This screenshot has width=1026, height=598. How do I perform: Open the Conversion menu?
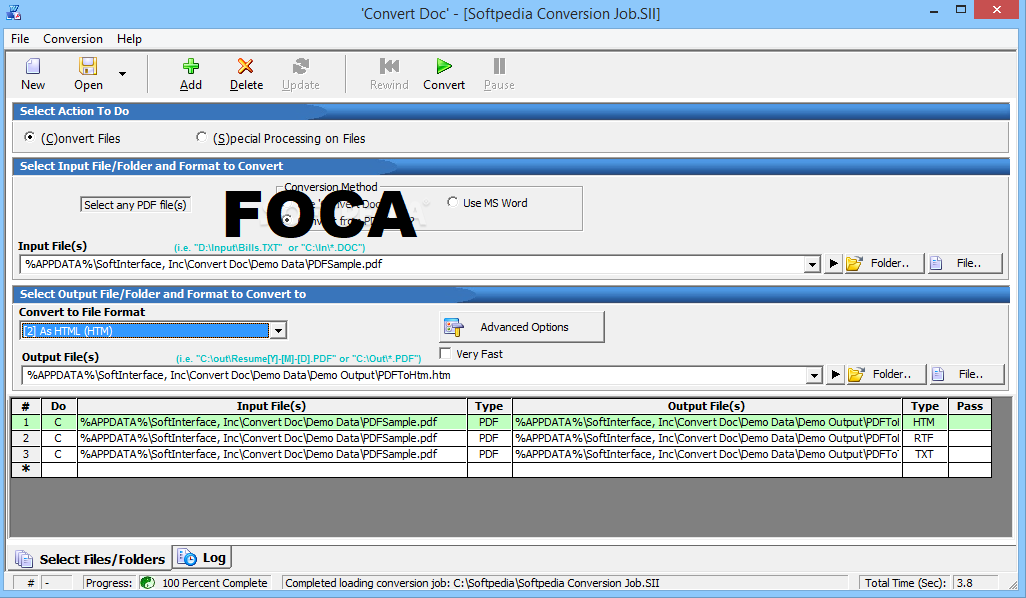click(73, 39)
